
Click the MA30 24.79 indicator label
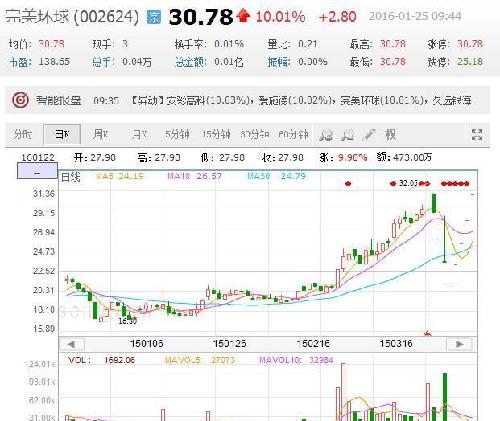point(276,176)
